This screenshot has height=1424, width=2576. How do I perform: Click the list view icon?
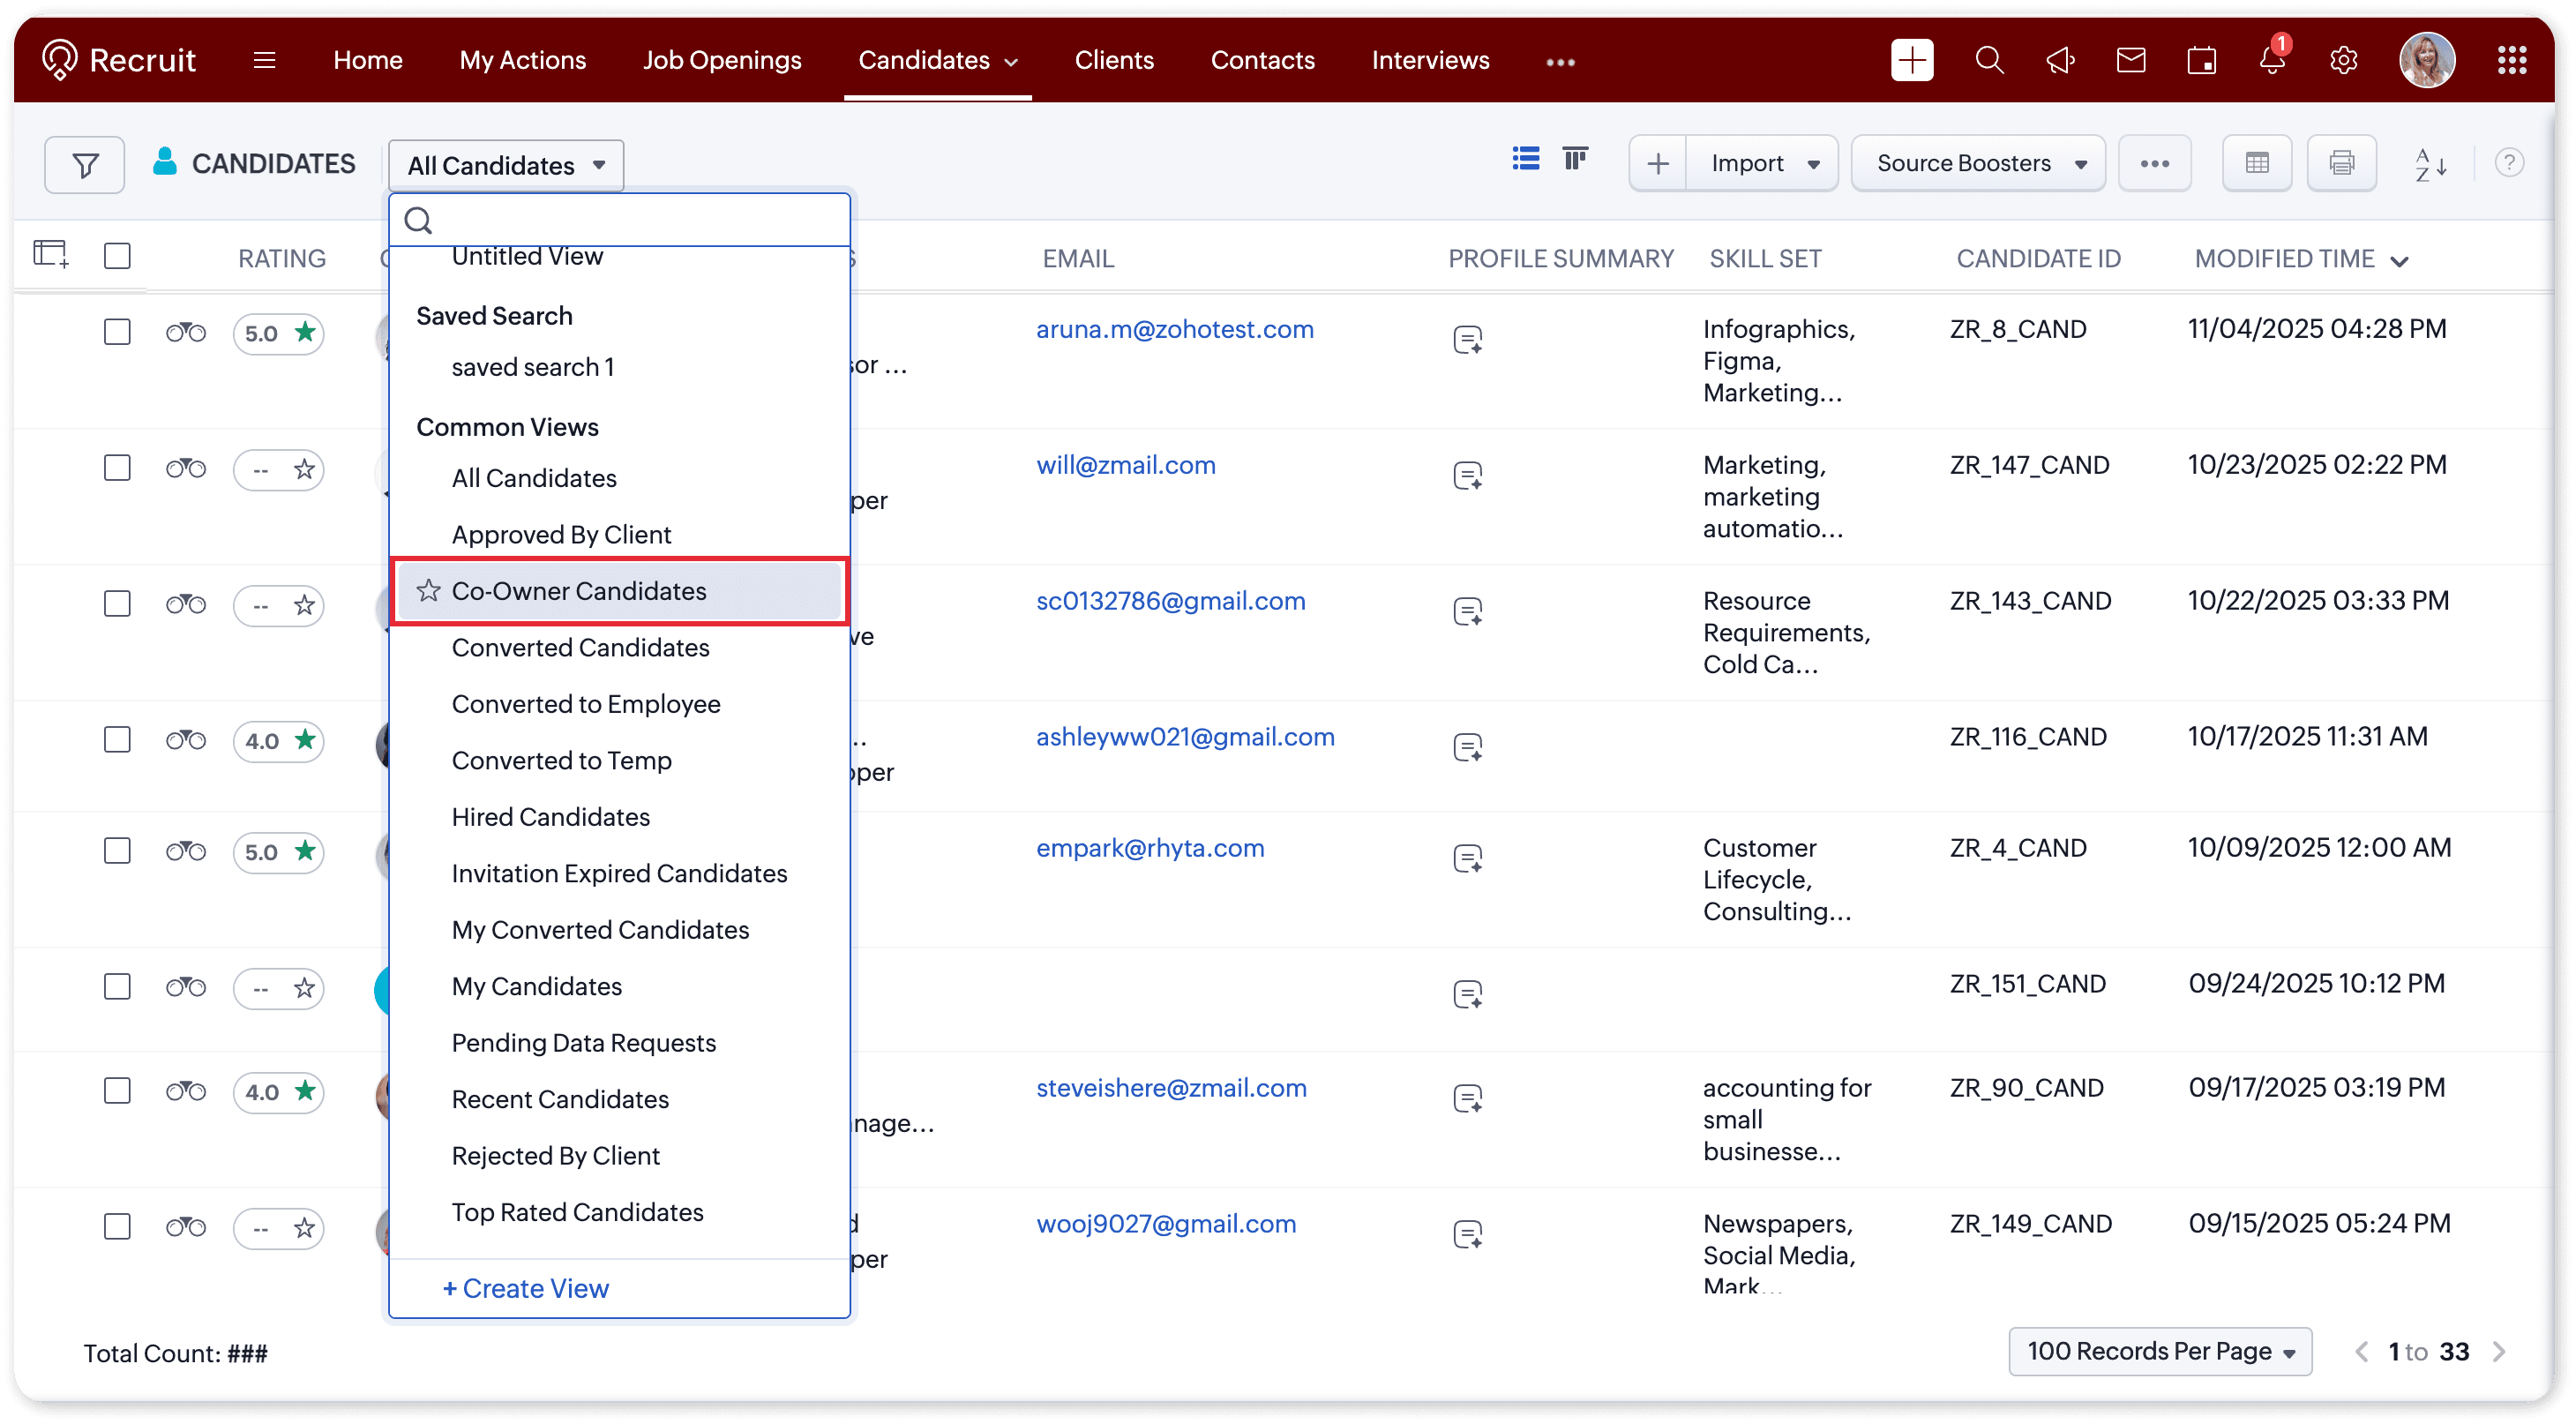click(x=1525, y=160)
